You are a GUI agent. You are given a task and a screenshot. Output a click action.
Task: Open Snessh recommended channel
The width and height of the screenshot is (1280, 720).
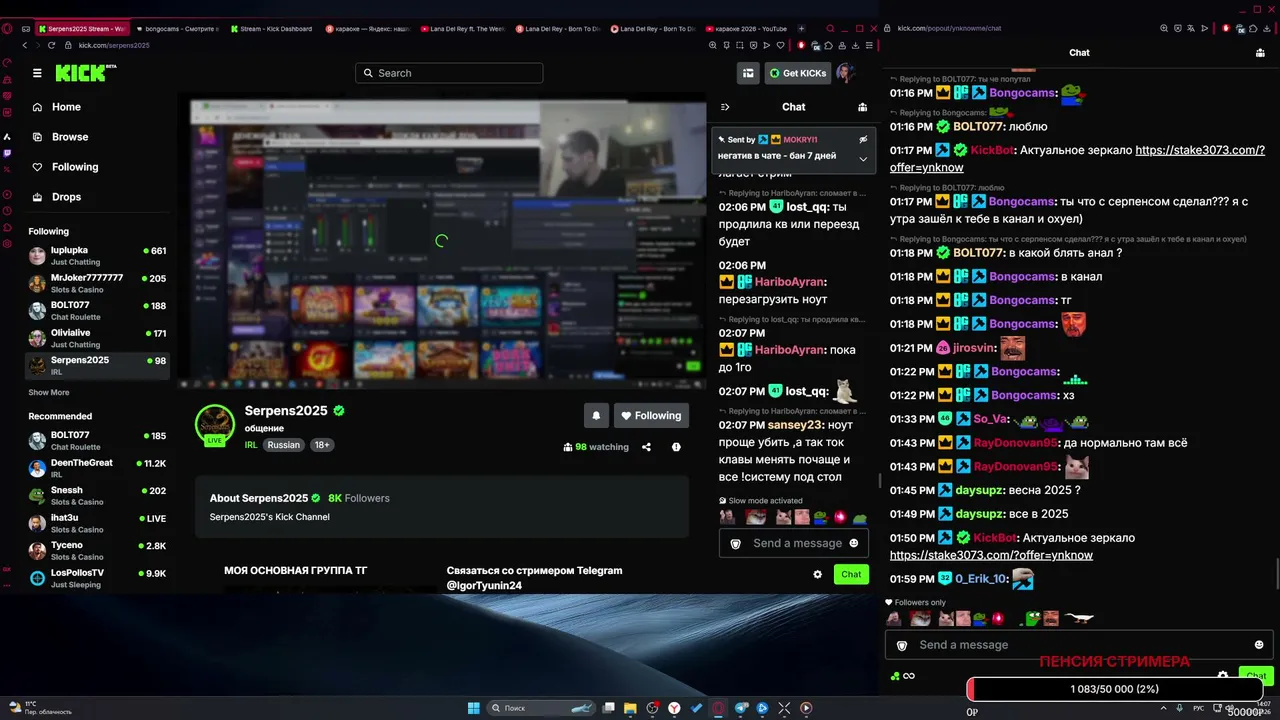point(97,496)
